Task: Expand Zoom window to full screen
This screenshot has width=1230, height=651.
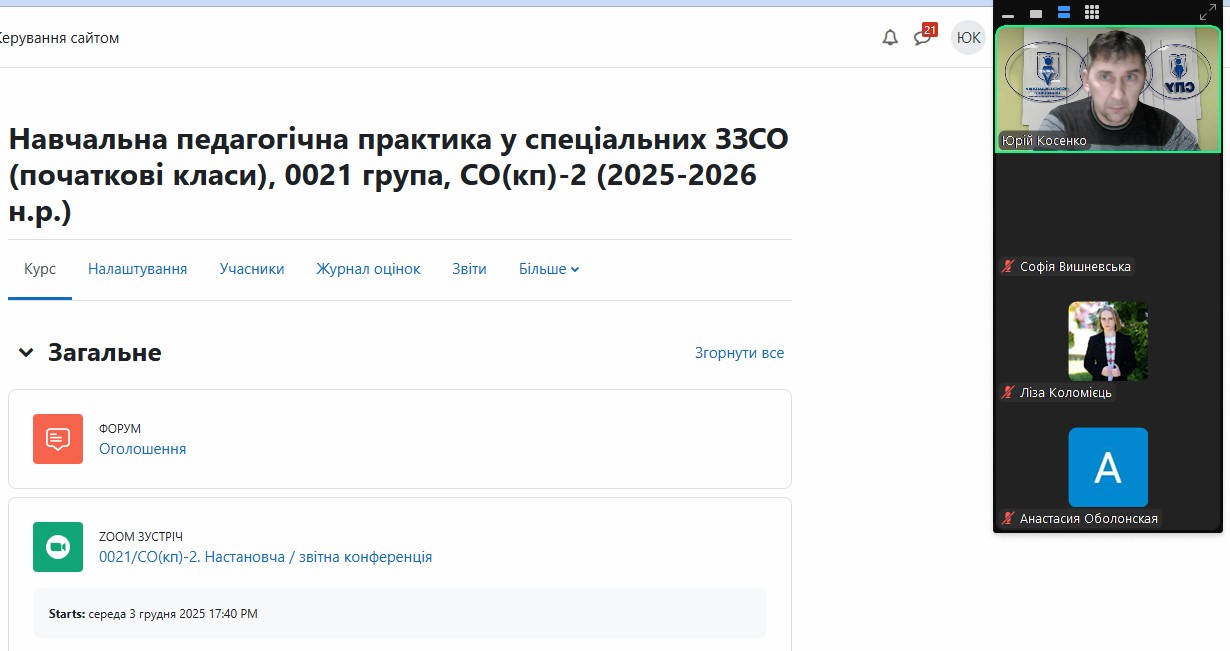Action: [1208, 12]
